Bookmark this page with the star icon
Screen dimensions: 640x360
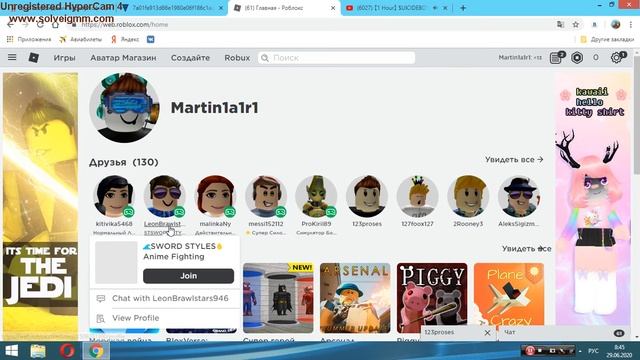[576, 25]
